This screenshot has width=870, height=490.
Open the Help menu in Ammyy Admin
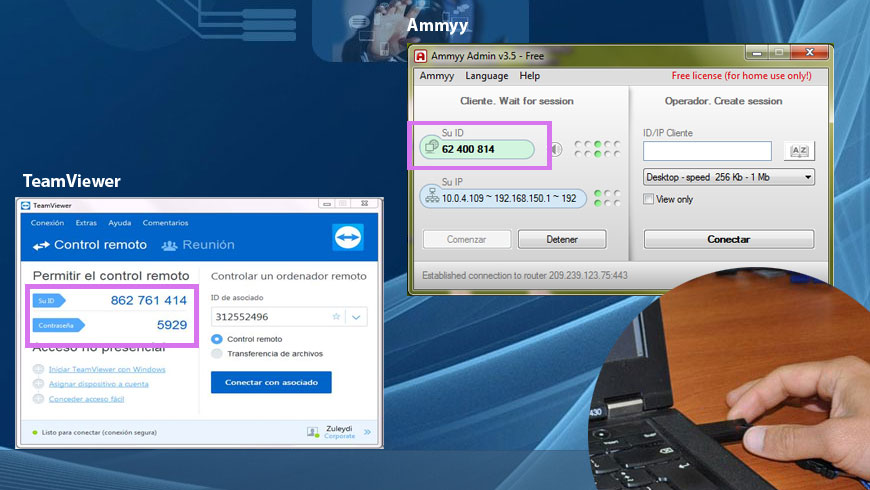(x=529, y=76)
